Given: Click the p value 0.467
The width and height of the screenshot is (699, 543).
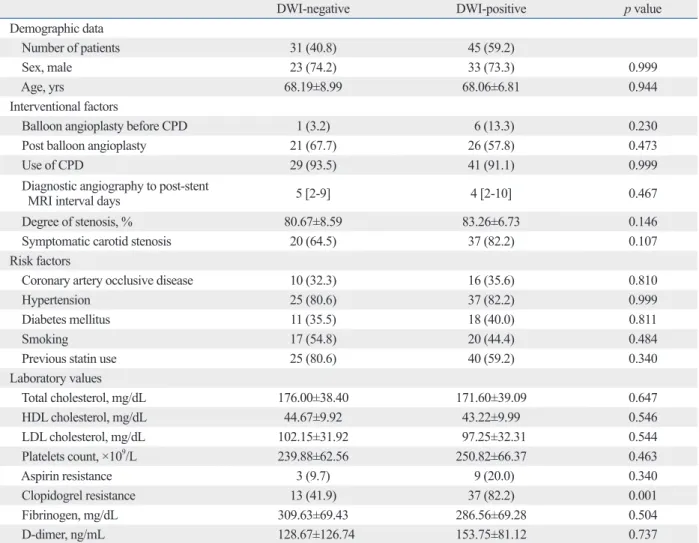Looking at the screenshot, I should (x=642, y=193).
